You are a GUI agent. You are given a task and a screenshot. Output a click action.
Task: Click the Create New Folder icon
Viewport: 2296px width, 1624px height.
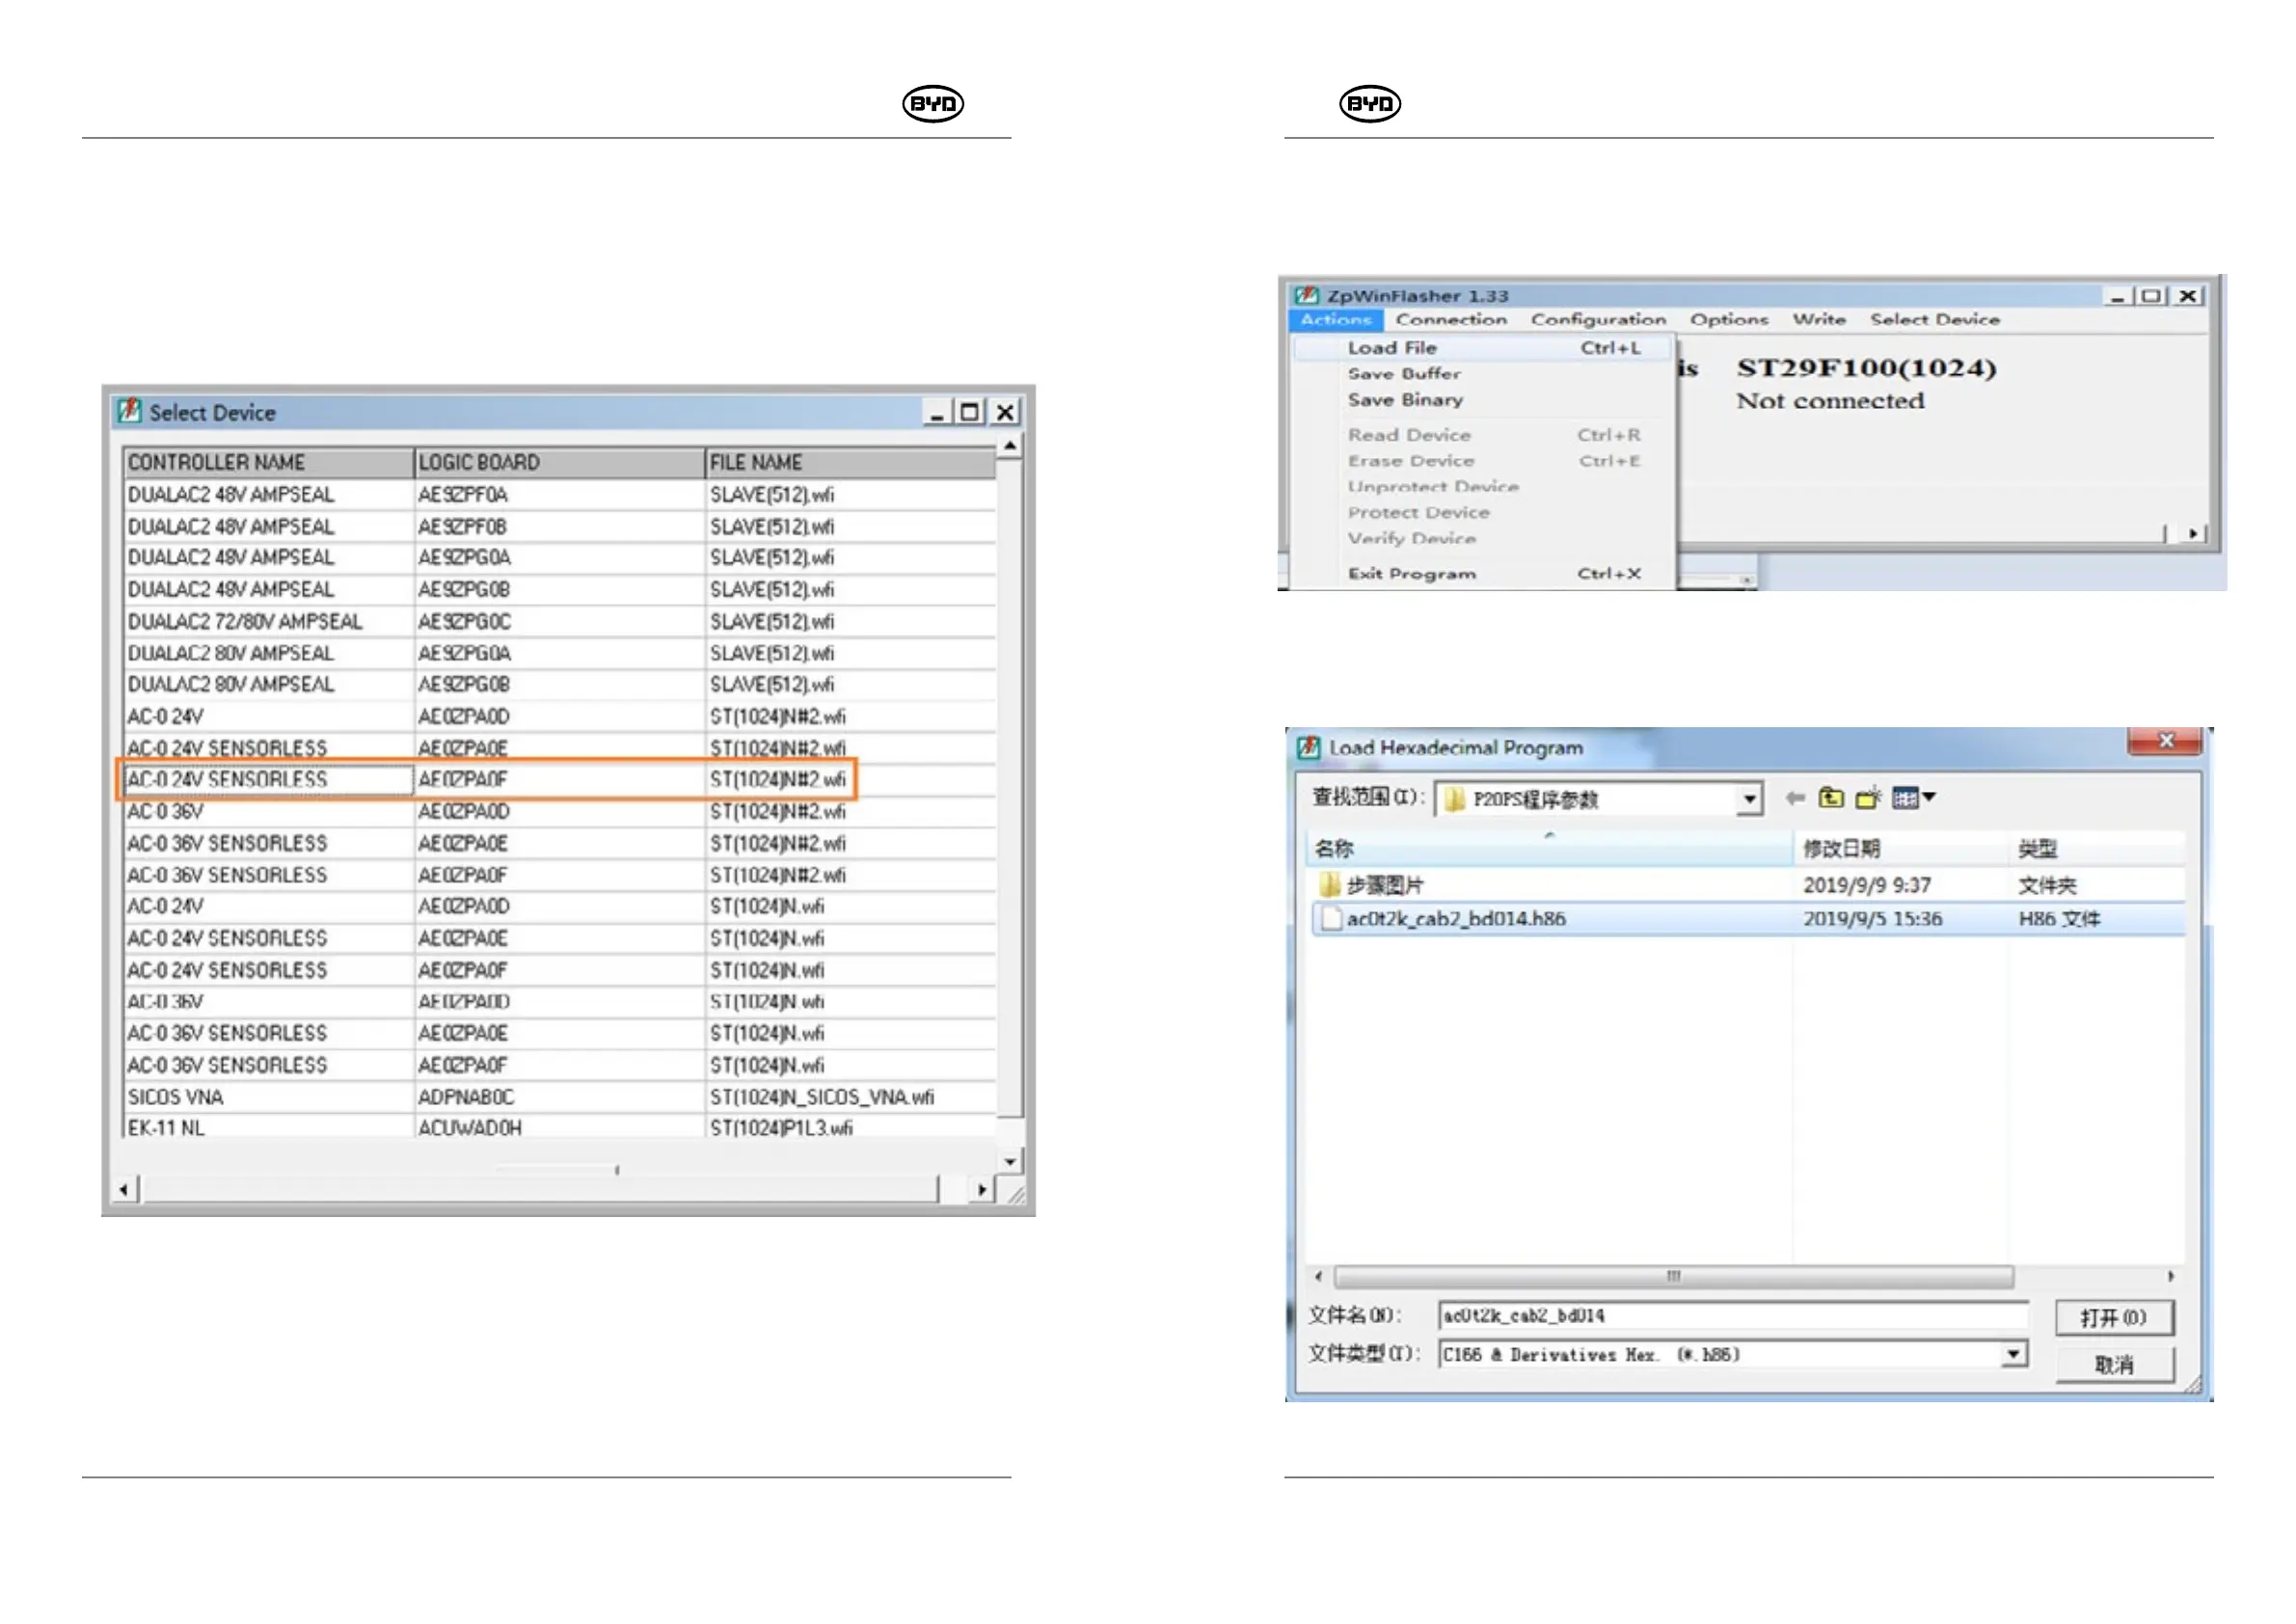(x=1867, y=798)
